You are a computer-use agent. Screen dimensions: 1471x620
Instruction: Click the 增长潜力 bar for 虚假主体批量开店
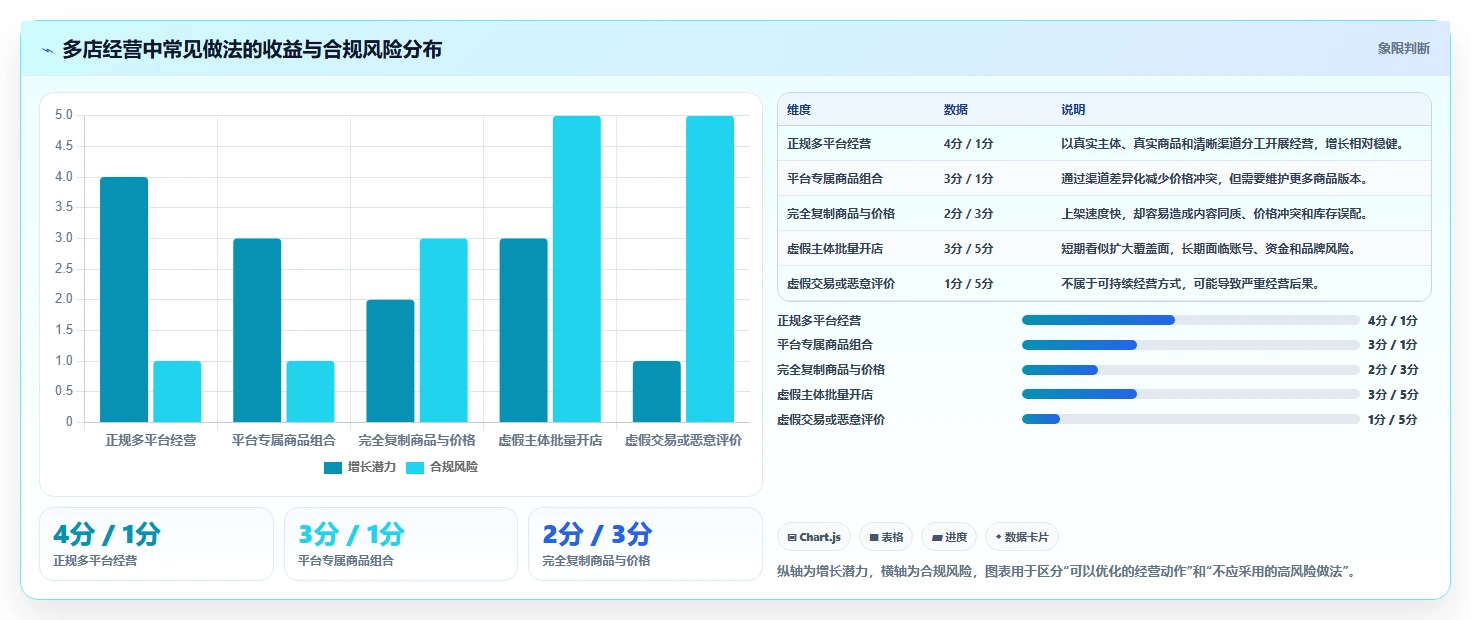pyautogui.click(x=523, y=330)
